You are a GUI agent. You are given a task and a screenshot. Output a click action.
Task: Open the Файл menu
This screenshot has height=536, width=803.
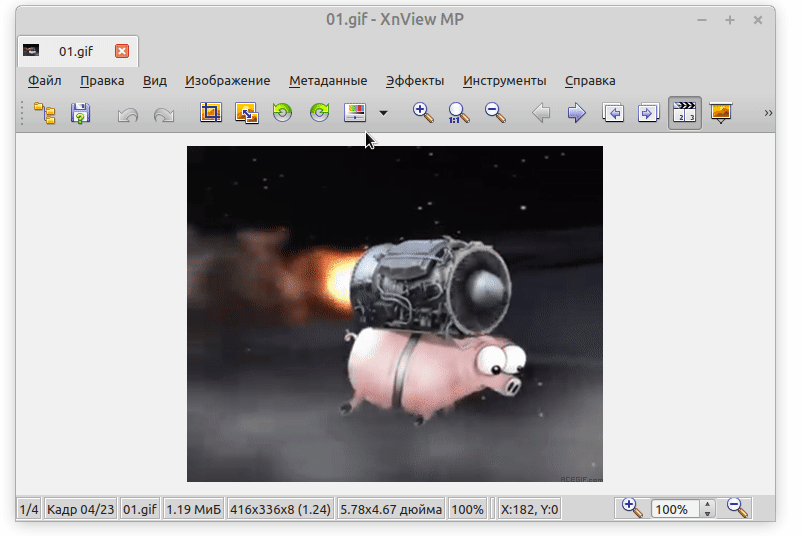click(45, 81)
